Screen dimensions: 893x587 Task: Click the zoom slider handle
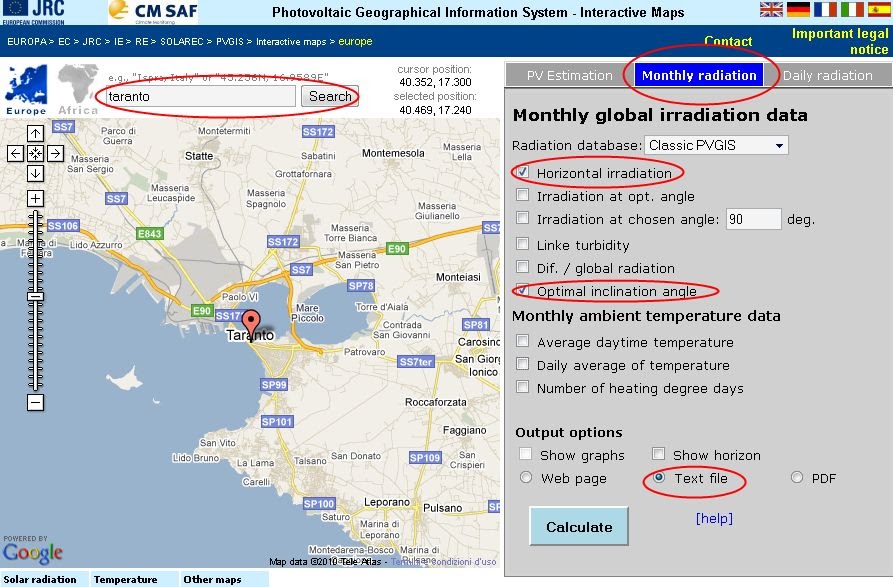tap(35, 296)
